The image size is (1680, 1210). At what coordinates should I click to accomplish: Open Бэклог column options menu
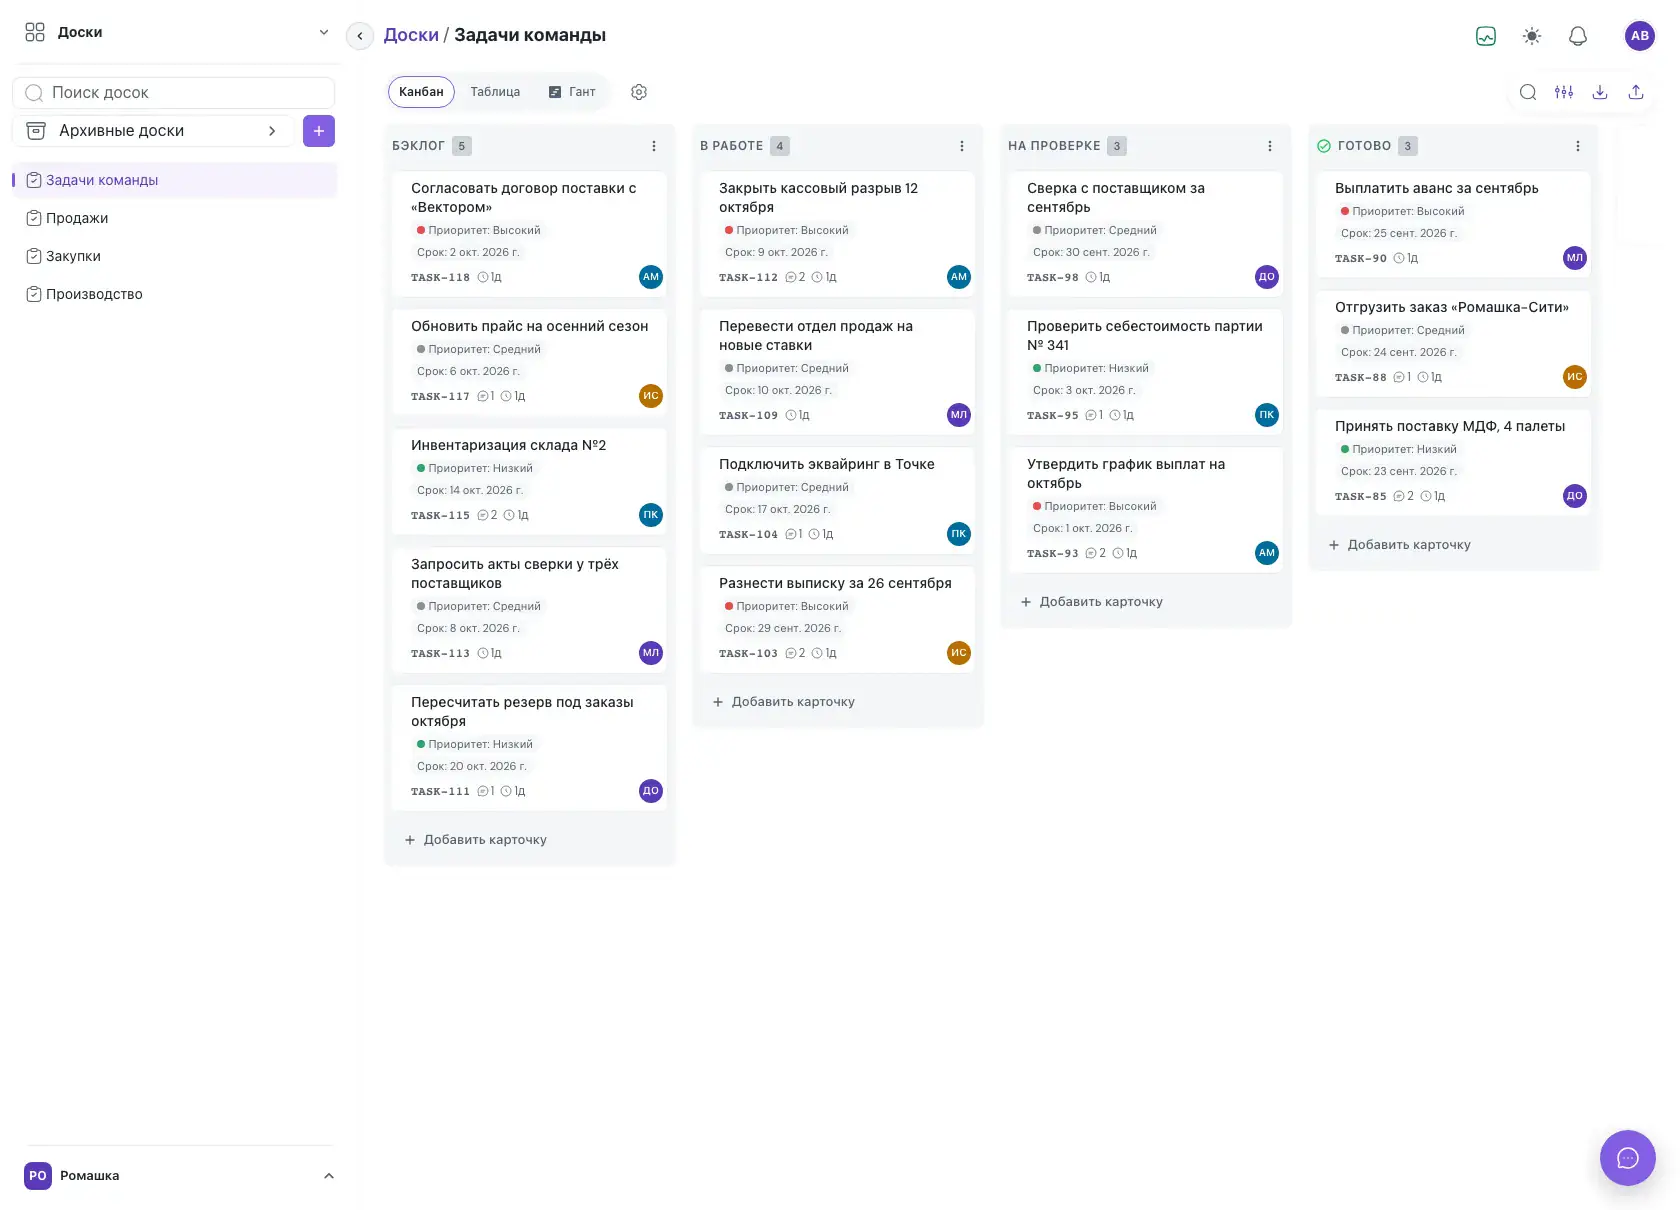click(654, 146)
